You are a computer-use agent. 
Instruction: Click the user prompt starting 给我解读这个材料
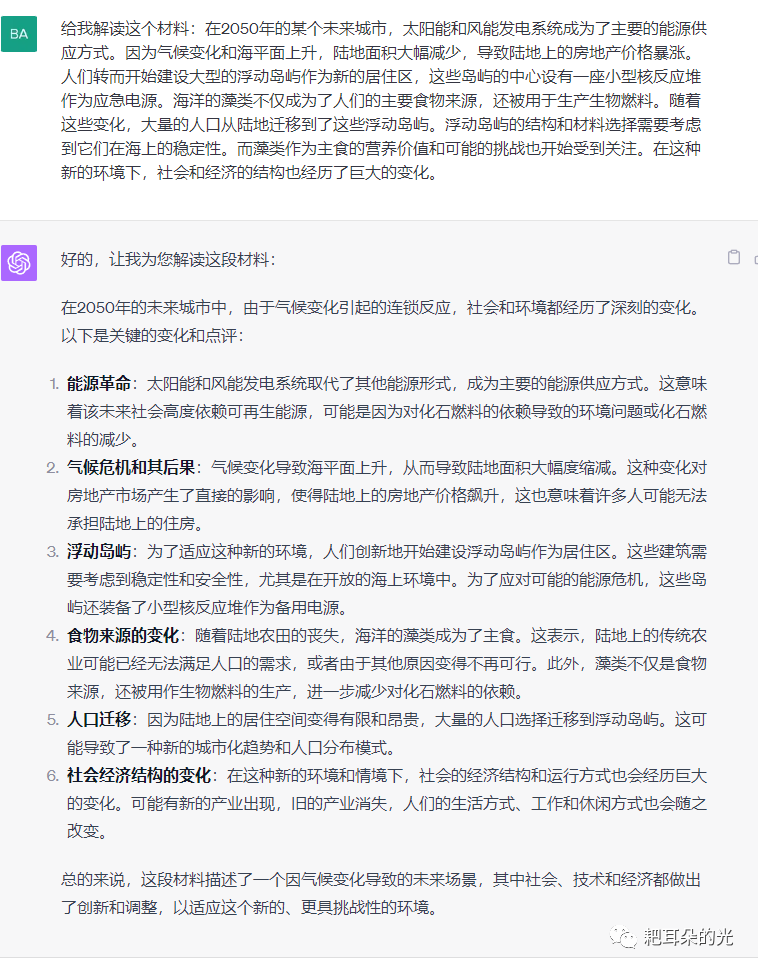click(384, 100)
